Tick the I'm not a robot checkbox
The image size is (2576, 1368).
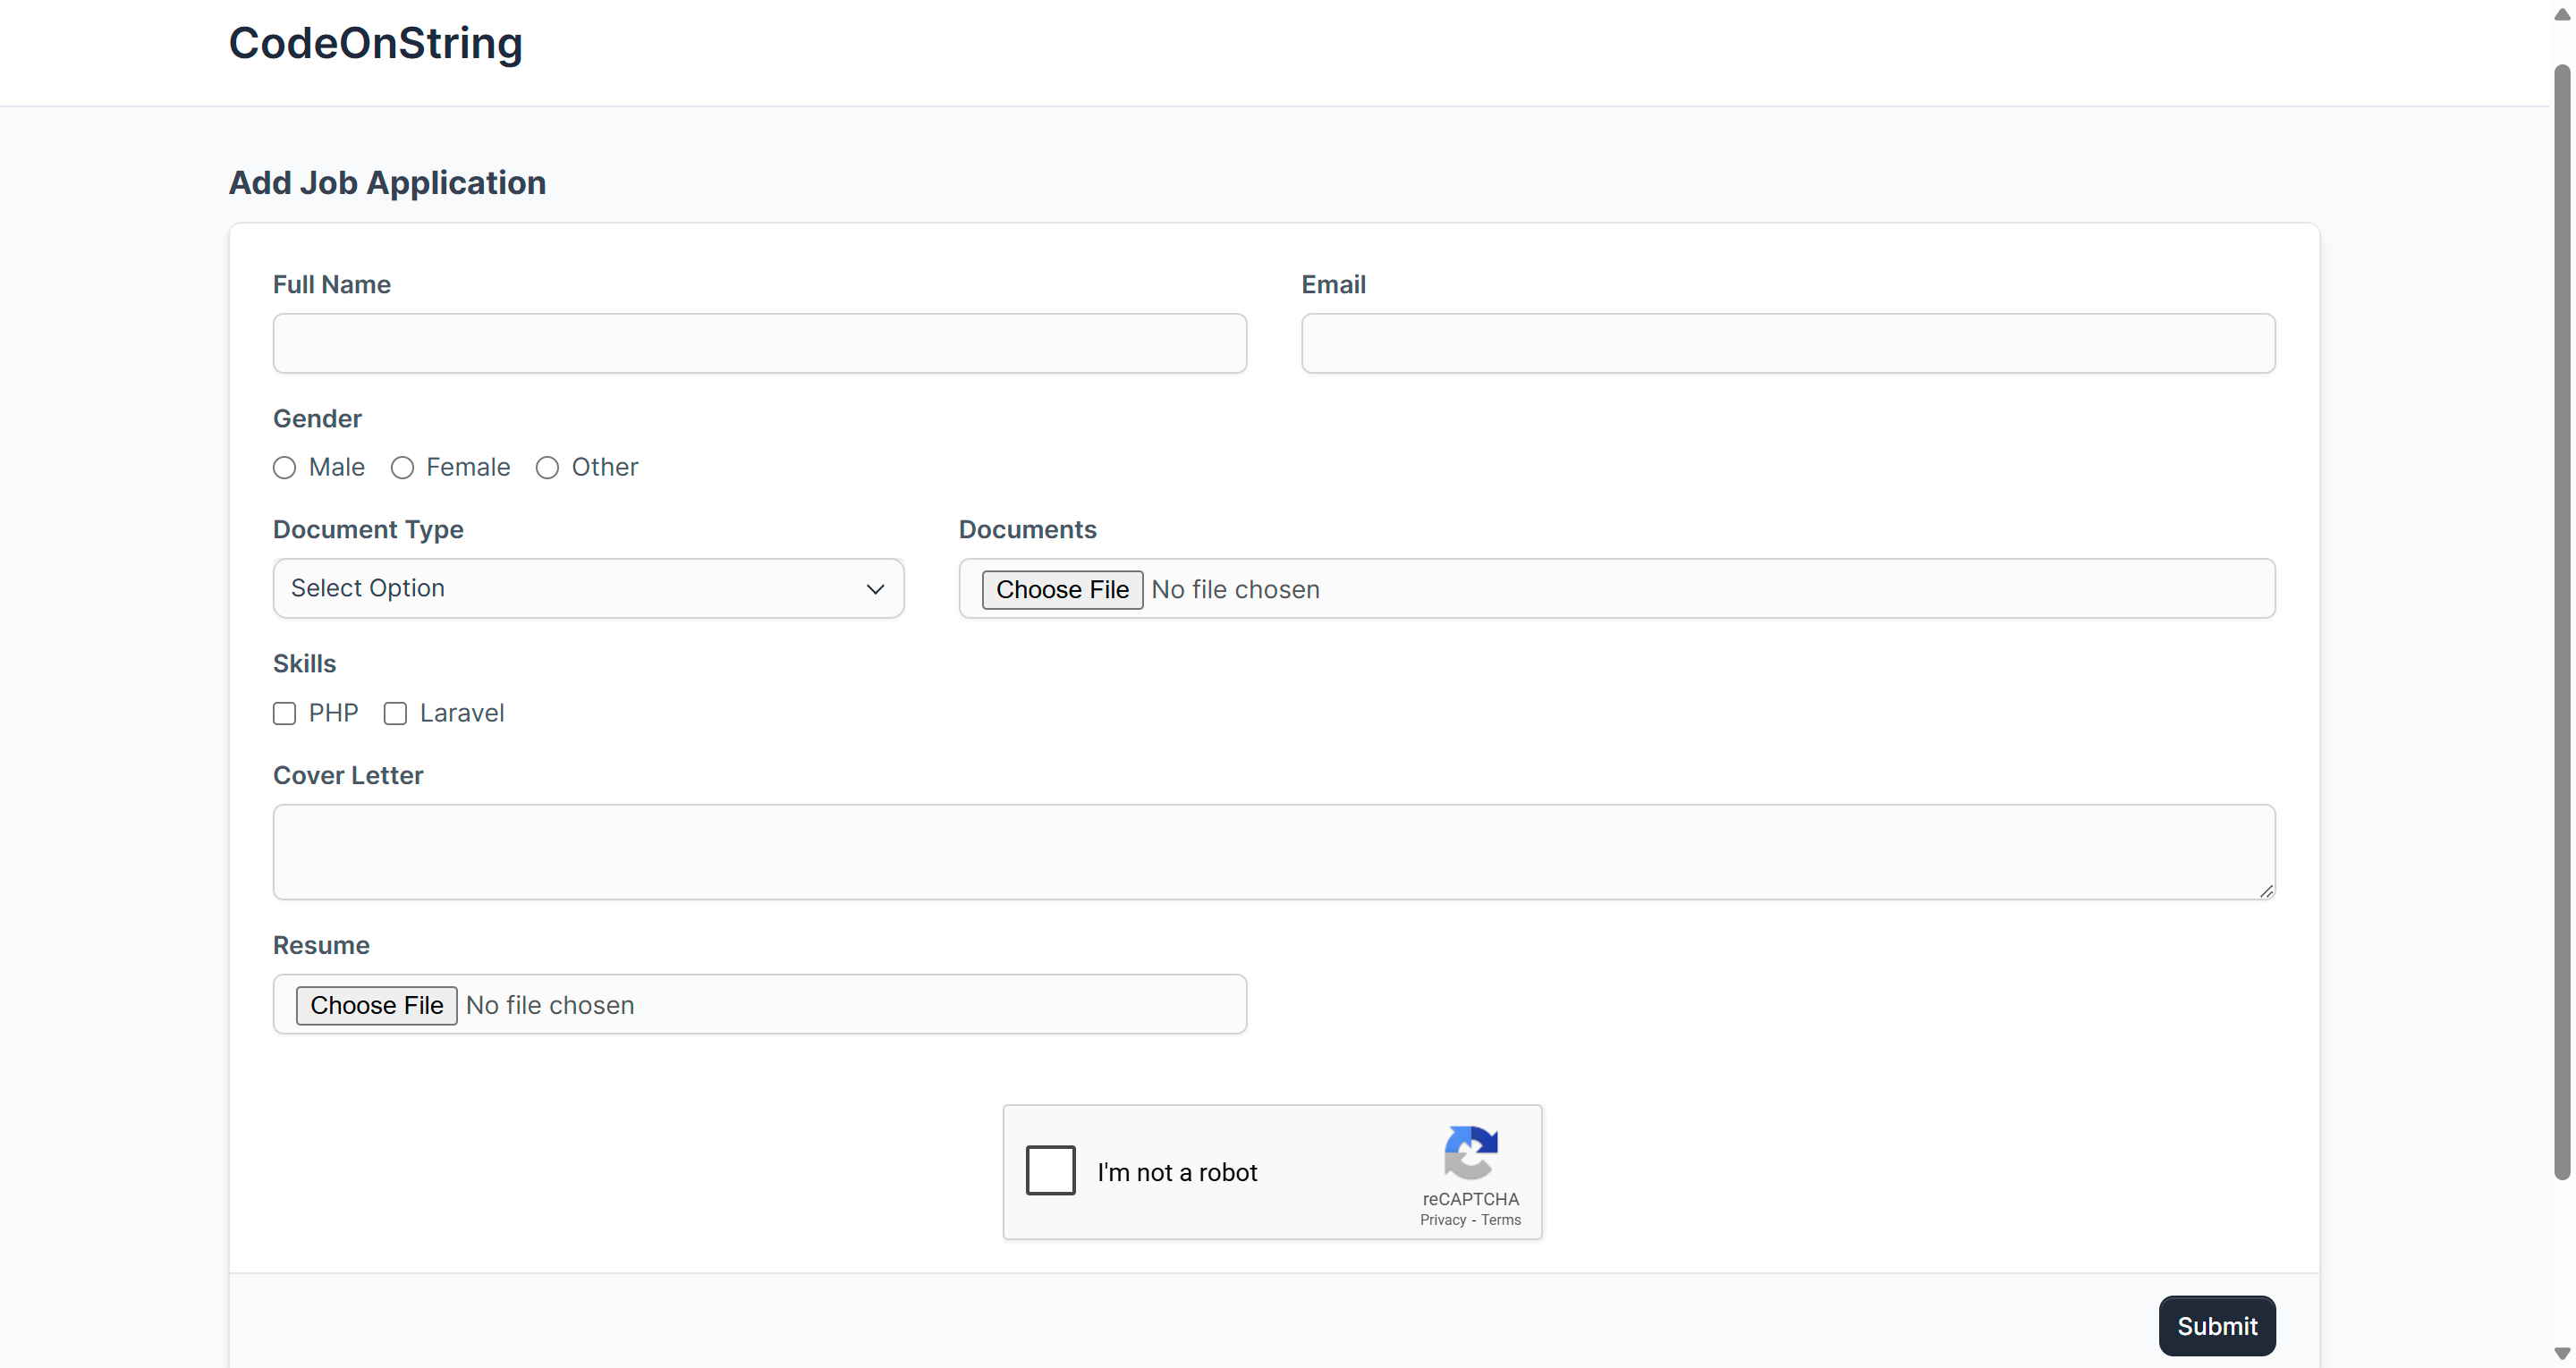coord(1050,1170)
